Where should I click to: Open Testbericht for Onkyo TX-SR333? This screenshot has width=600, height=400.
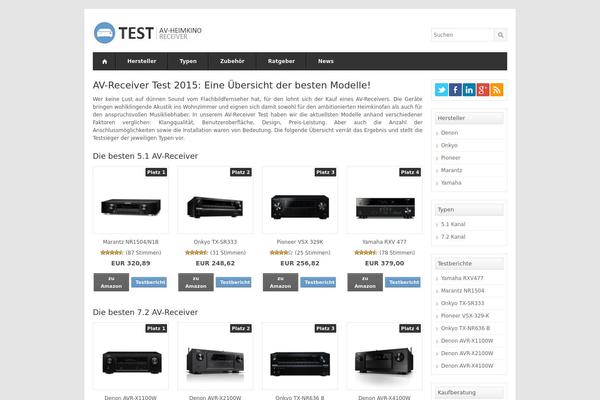tap(234, 282)
